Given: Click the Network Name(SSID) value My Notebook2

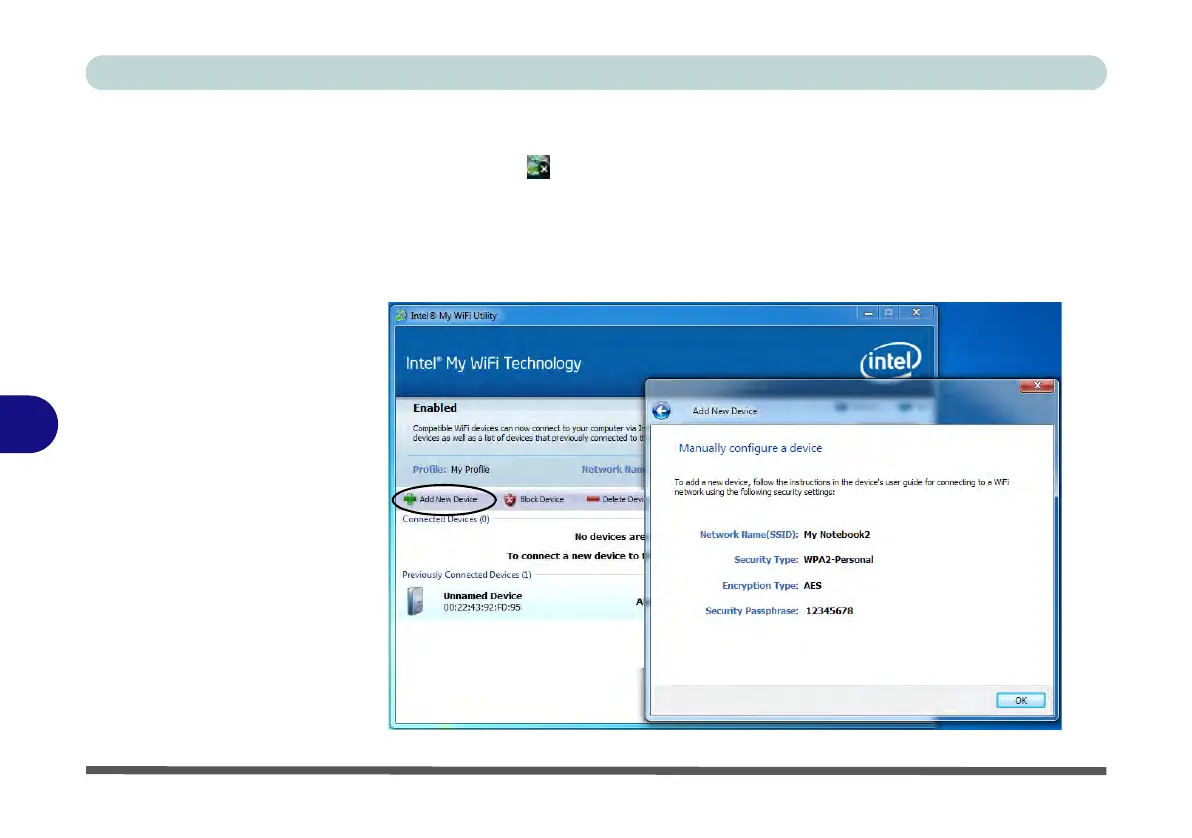Looking at the screenshot, I should (x=836, y=535).
